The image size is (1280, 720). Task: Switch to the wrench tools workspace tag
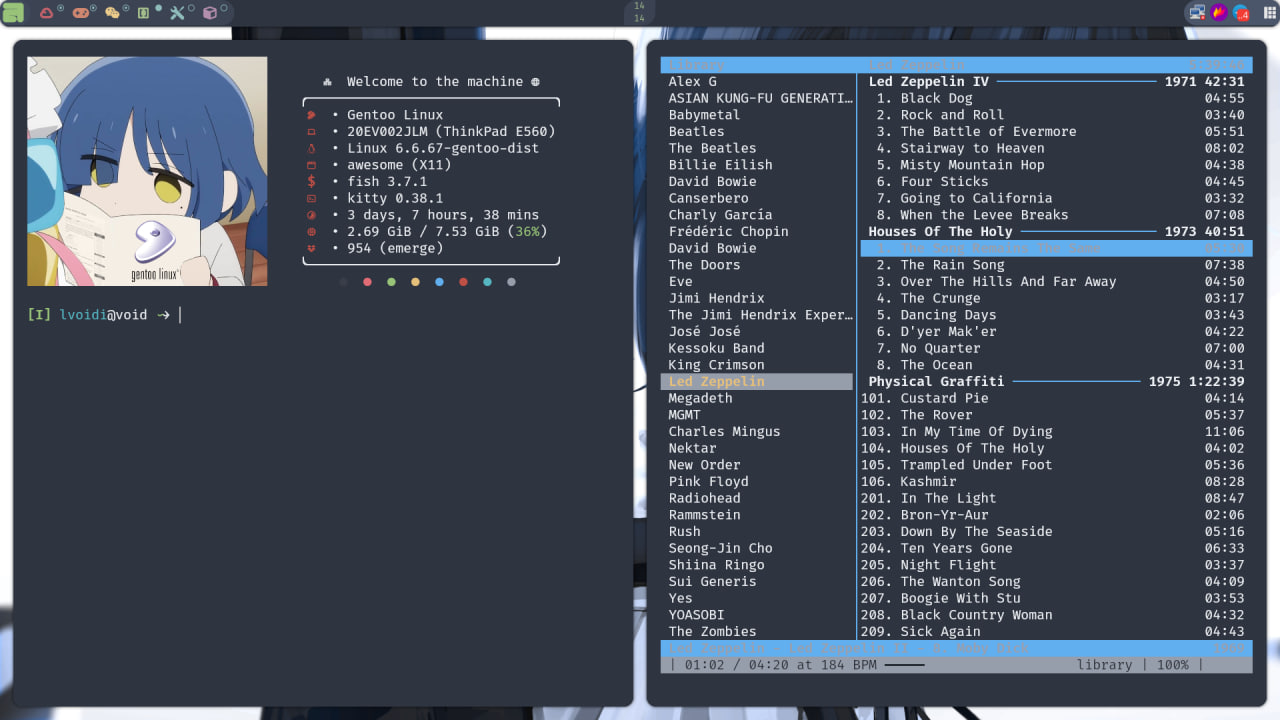pos(177,13)
